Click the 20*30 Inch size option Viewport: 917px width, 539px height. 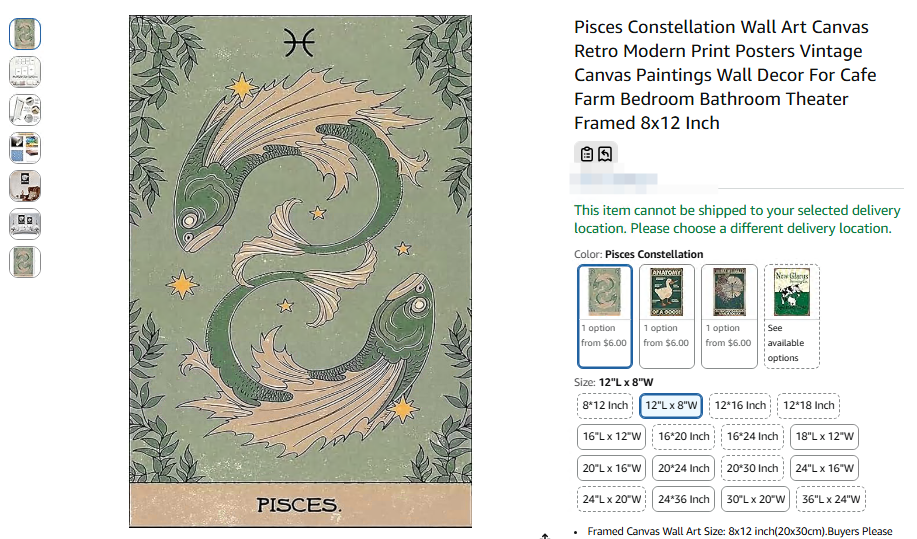coord(753,468)
